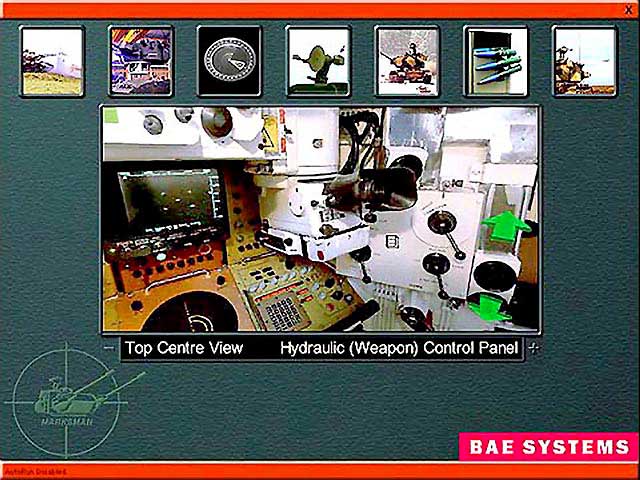Click Hydraulic (Weapon) Control Panel caption

pos(399,349)
